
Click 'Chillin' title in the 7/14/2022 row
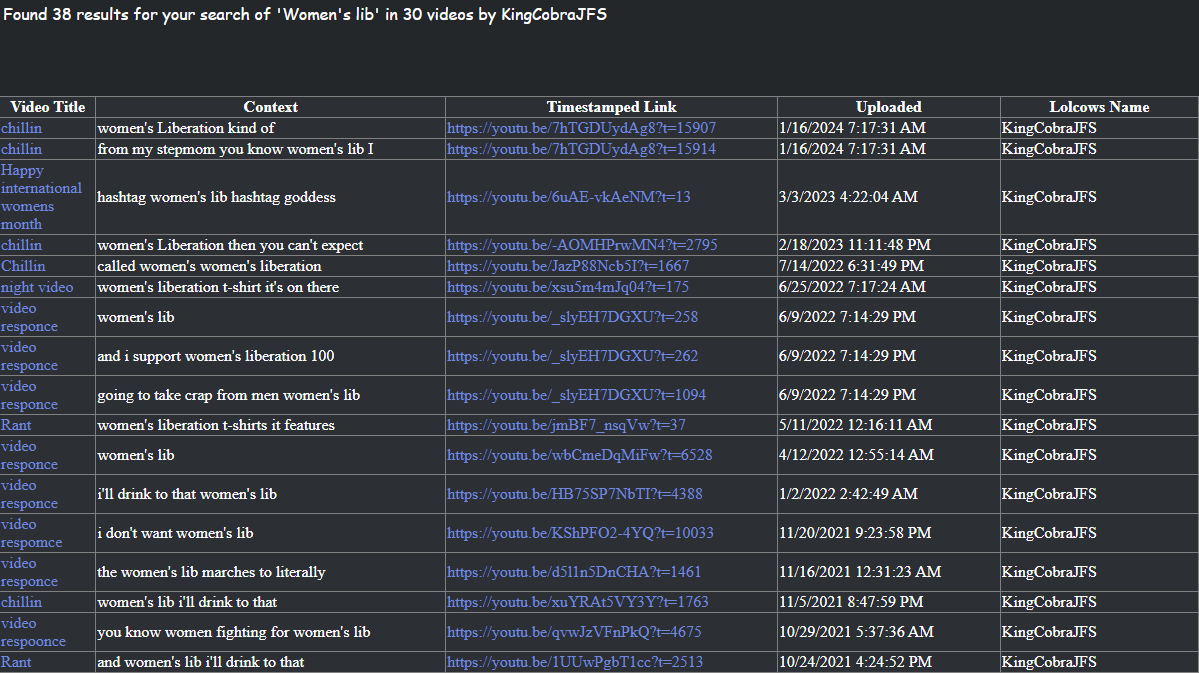tap(23, 265)
